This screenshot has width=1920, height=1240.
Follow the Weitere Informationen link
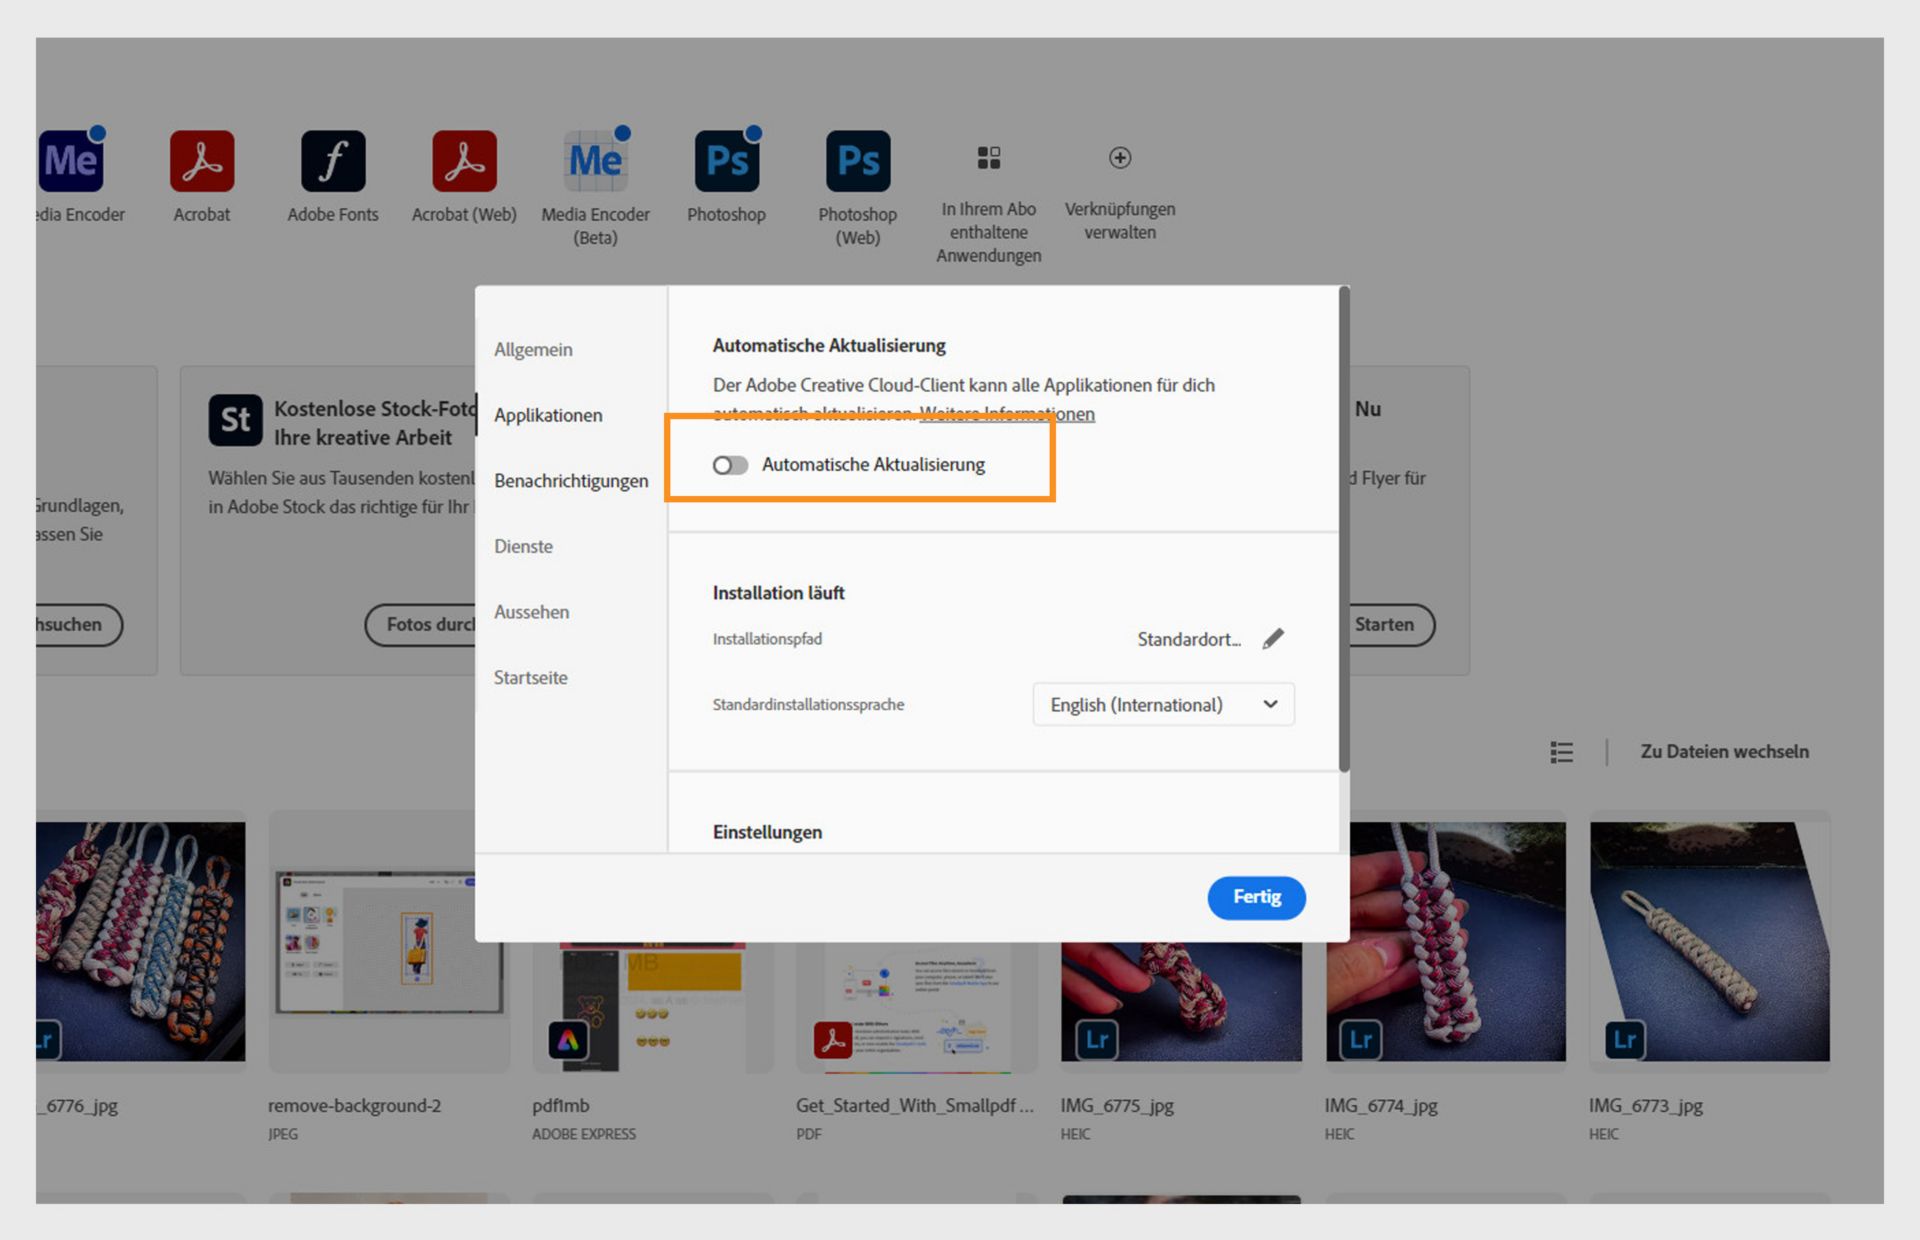point(1007,414)
